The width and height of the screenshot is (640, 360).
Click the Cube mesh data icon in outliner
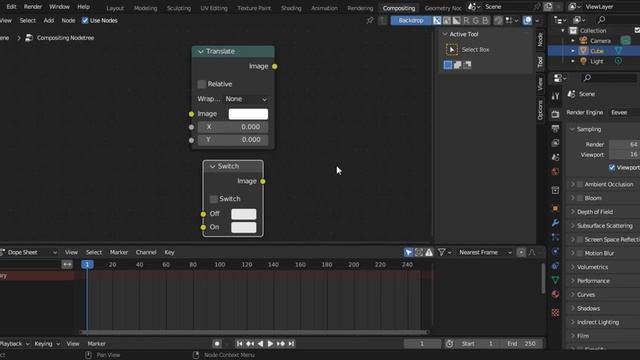coord(619,51)
